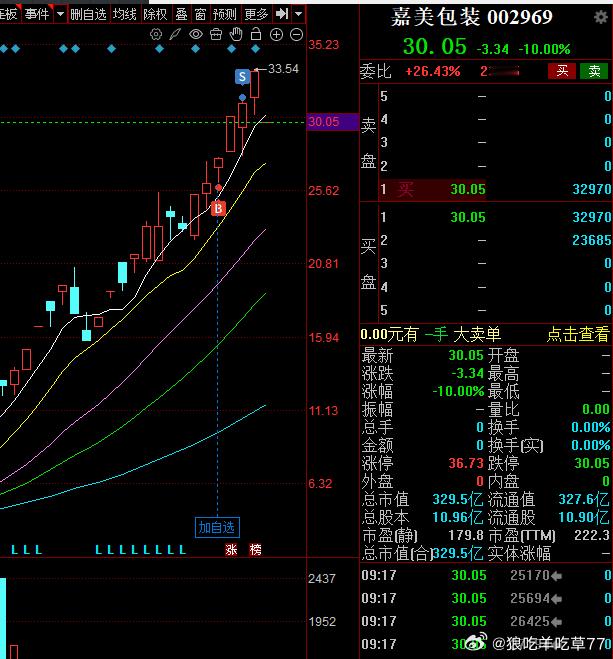Toggle the chart lock icon
Screen dimensions: 613x659
point(256,34)
